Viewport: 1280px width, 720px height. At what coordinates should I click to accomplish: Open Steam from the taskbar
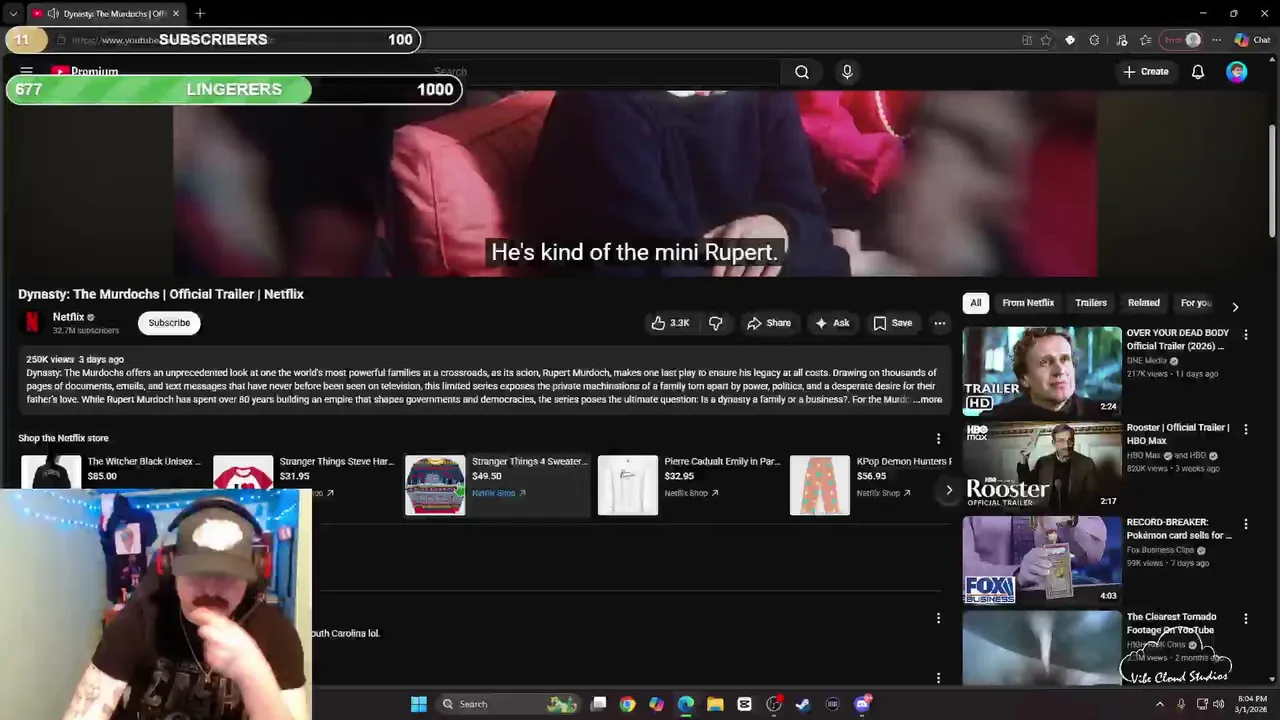point(802,704)
